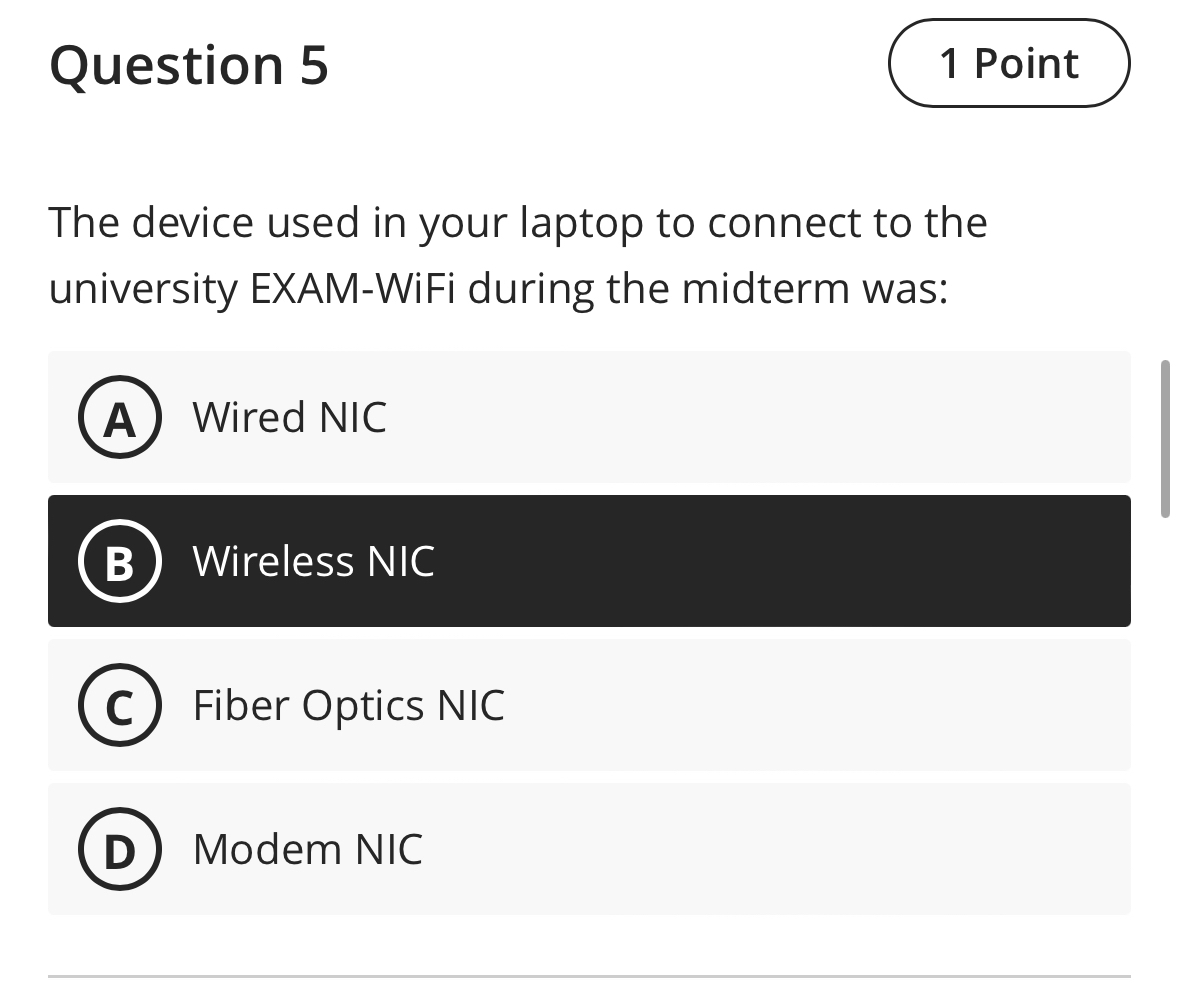
Task: Click the Question 5 heading
Action: 189,65
